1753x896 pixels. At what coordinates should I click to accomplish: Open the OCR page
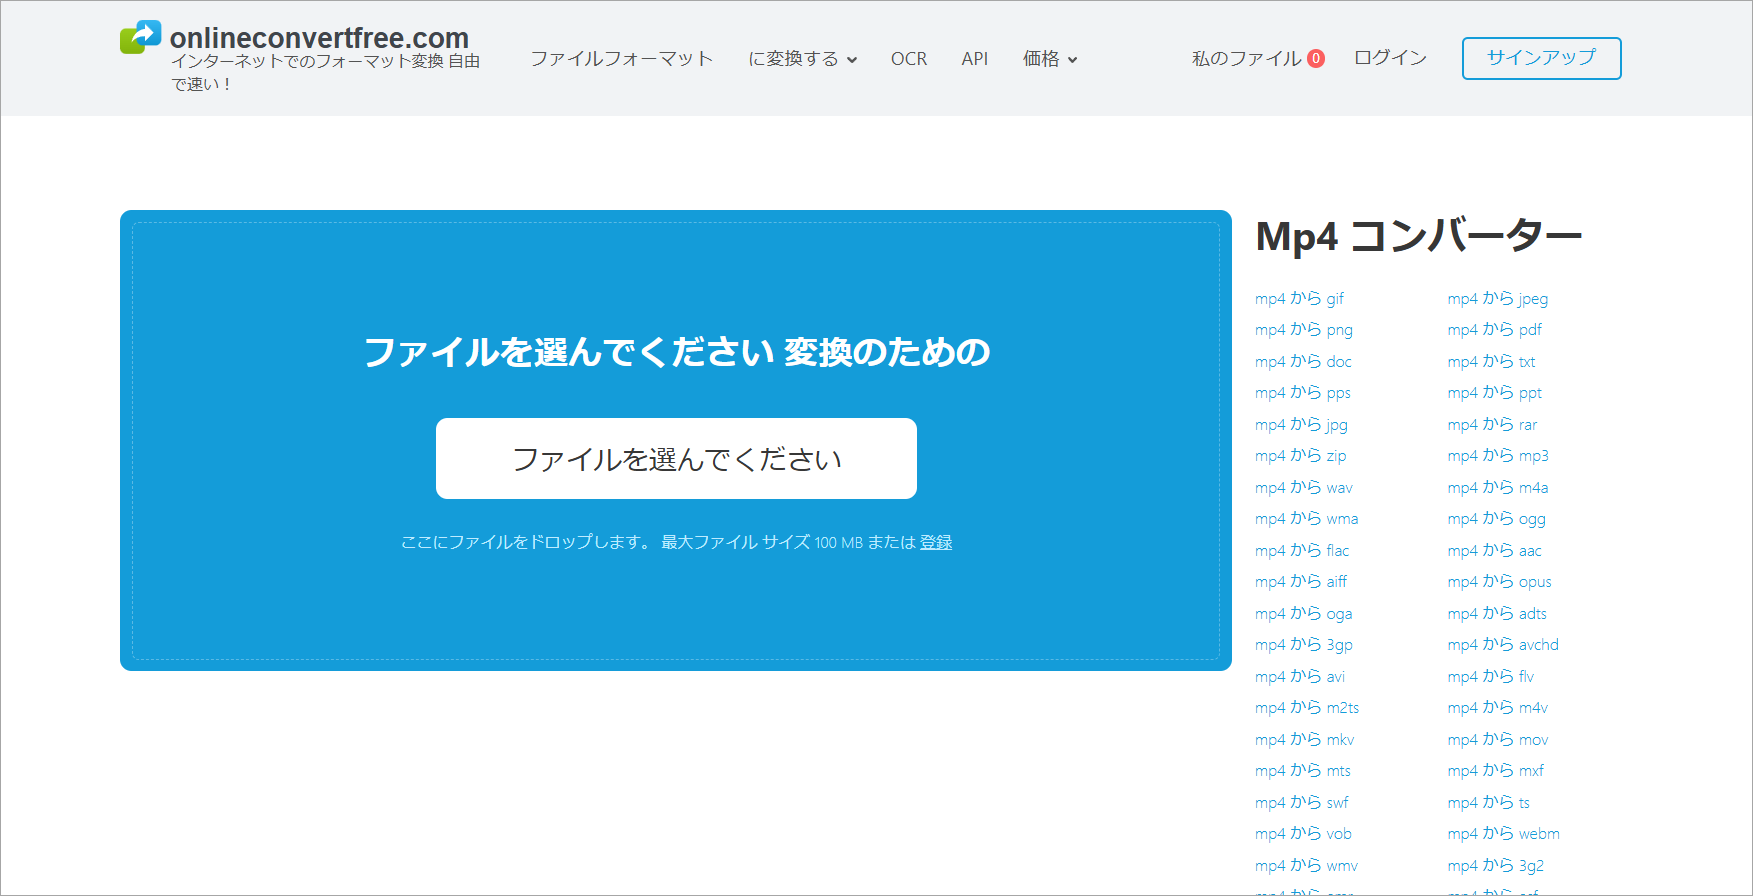tap(909, 59)
